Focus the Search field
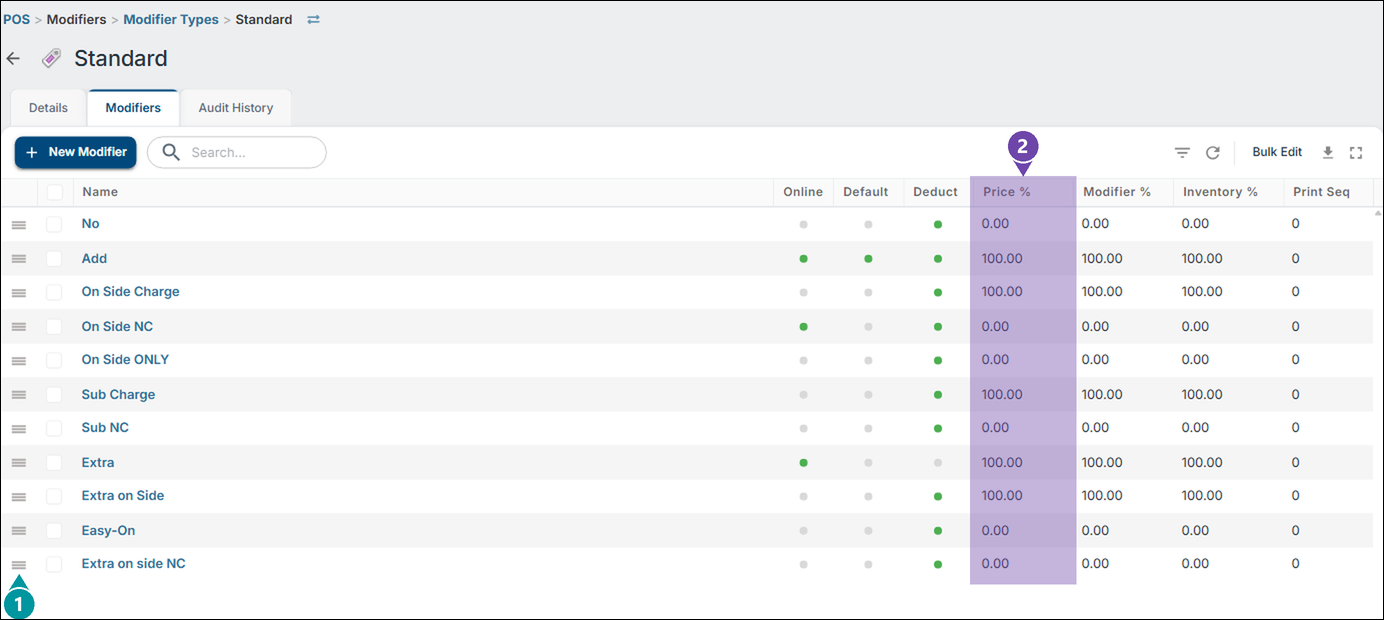 [x=237, y=152]
